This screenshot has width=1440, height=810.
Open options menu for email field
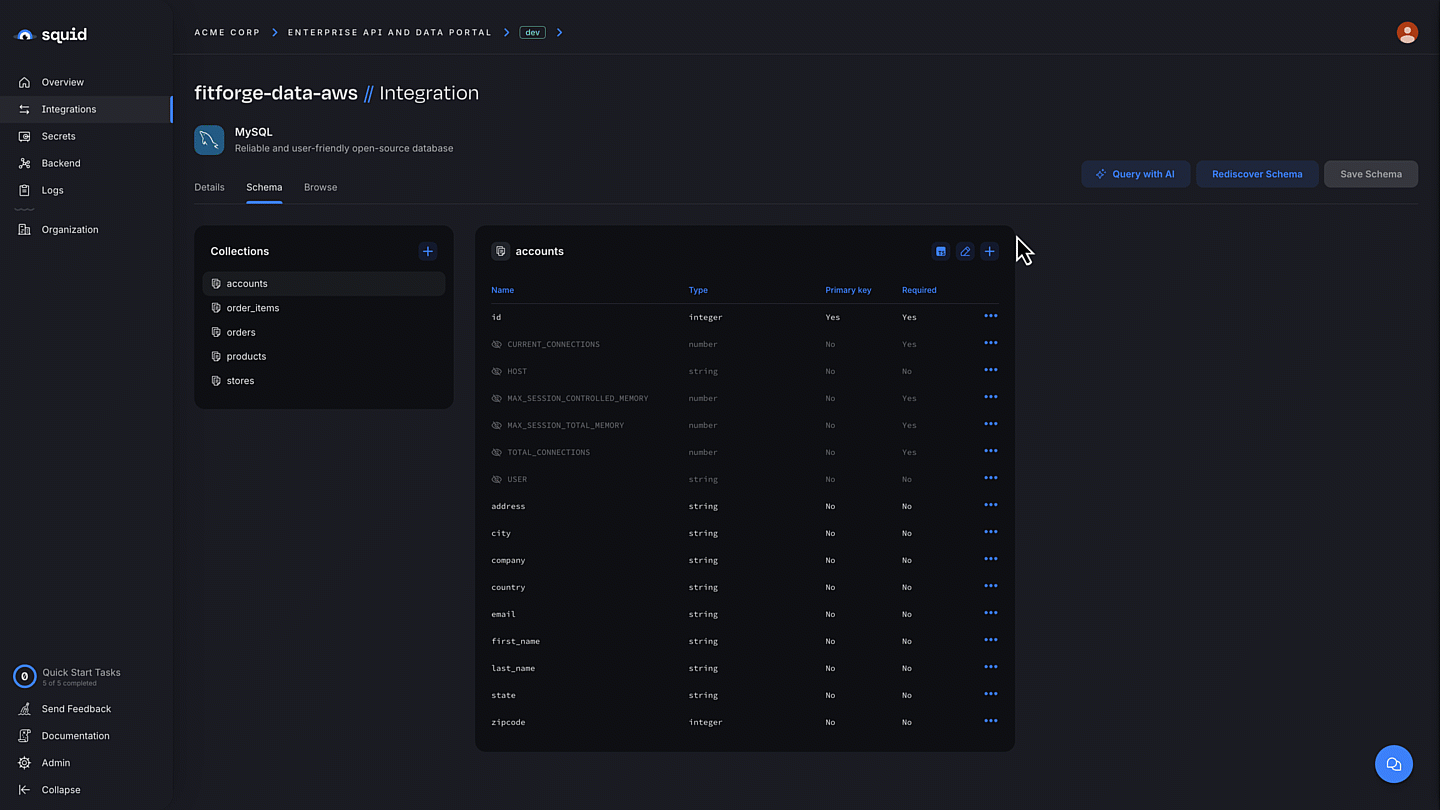pos(991,613)
